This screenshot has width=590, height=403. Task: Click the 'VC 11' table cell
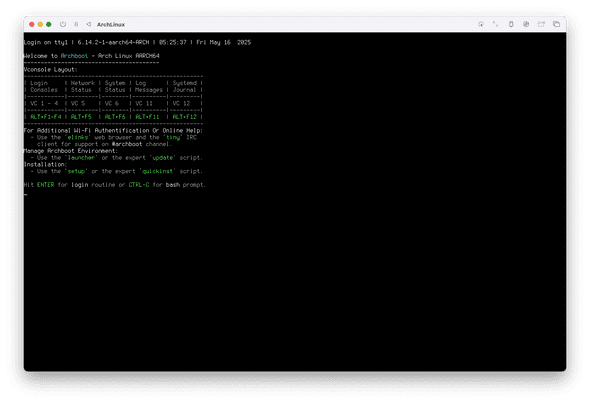[144, 103]
